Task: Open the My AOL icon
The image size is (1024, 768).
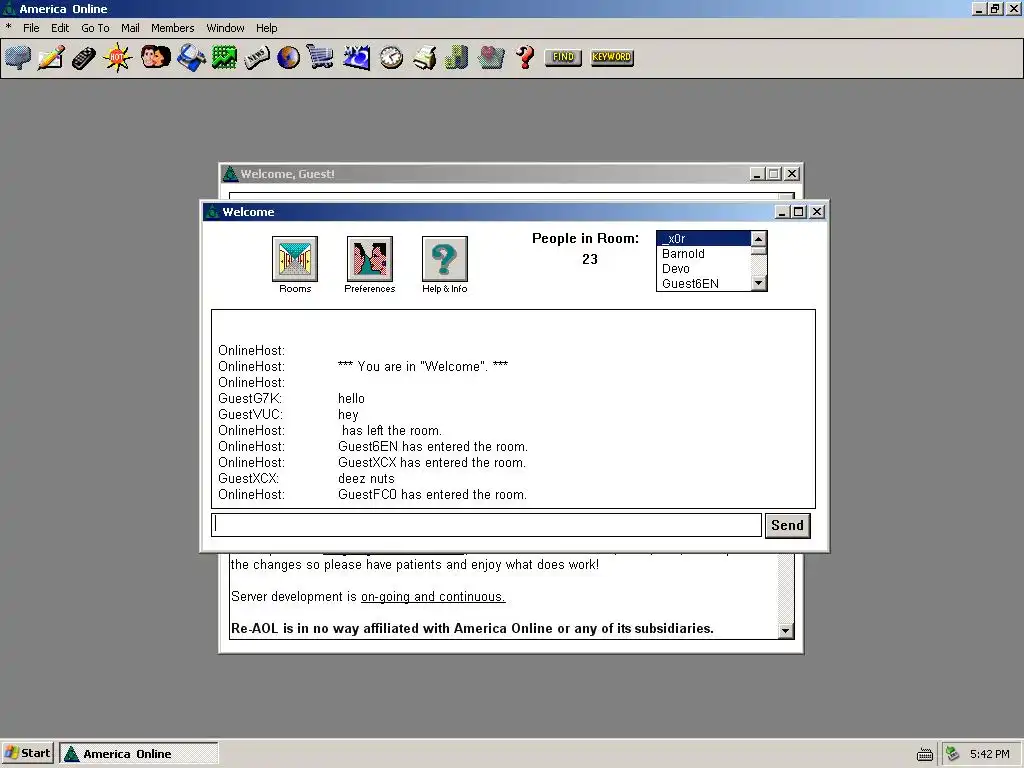Action: pos(357,57)
